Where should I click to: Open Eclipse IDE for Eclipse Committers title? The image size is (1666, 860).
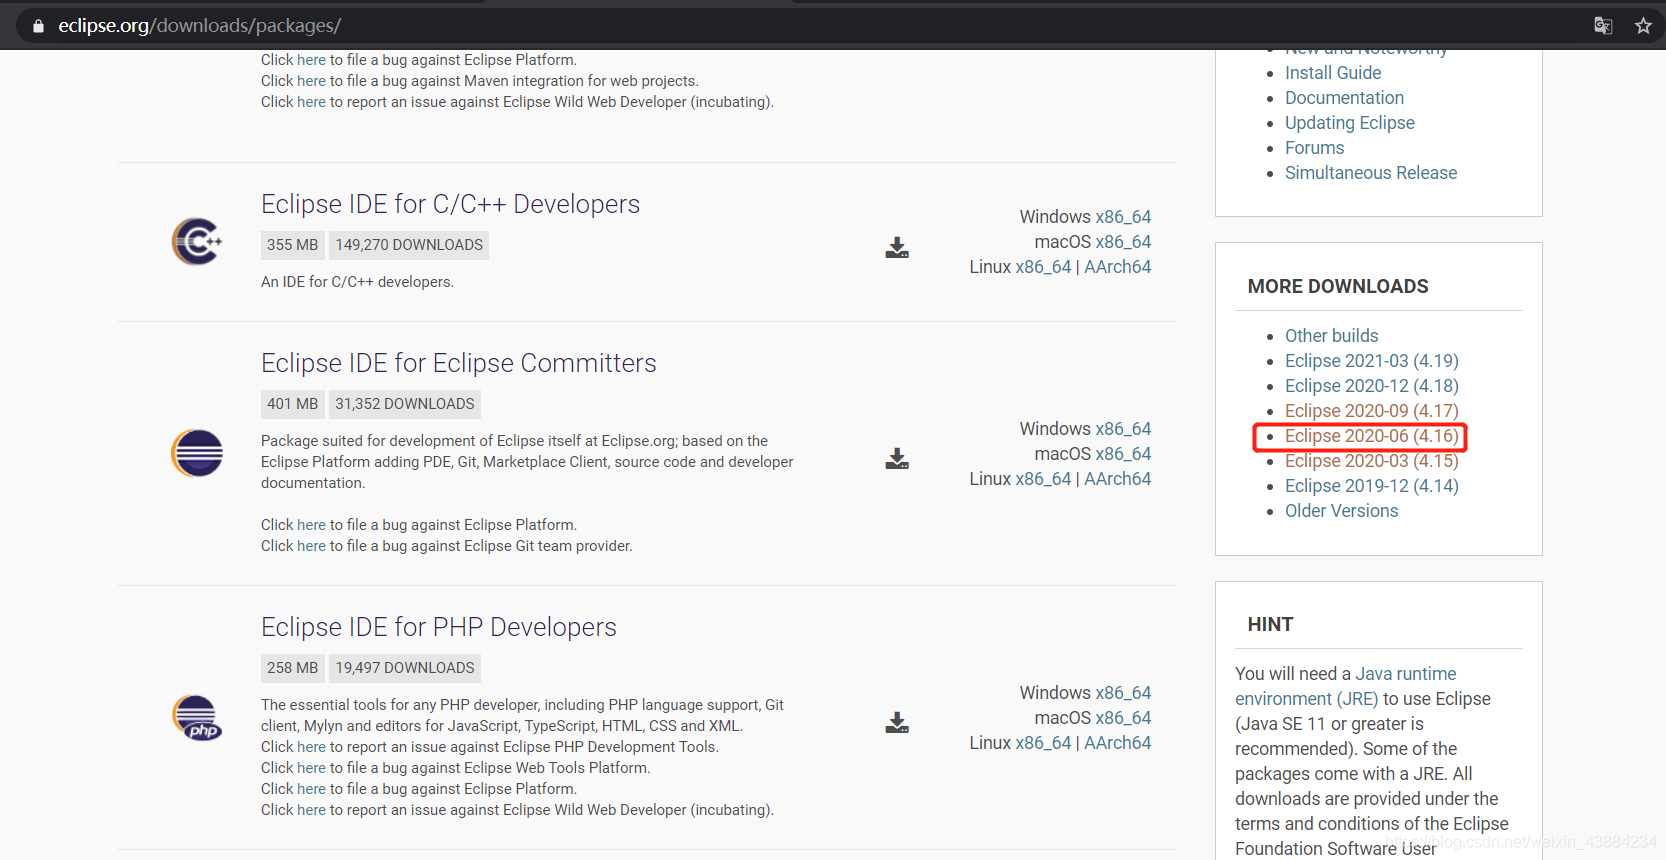(x=459, y=363)
